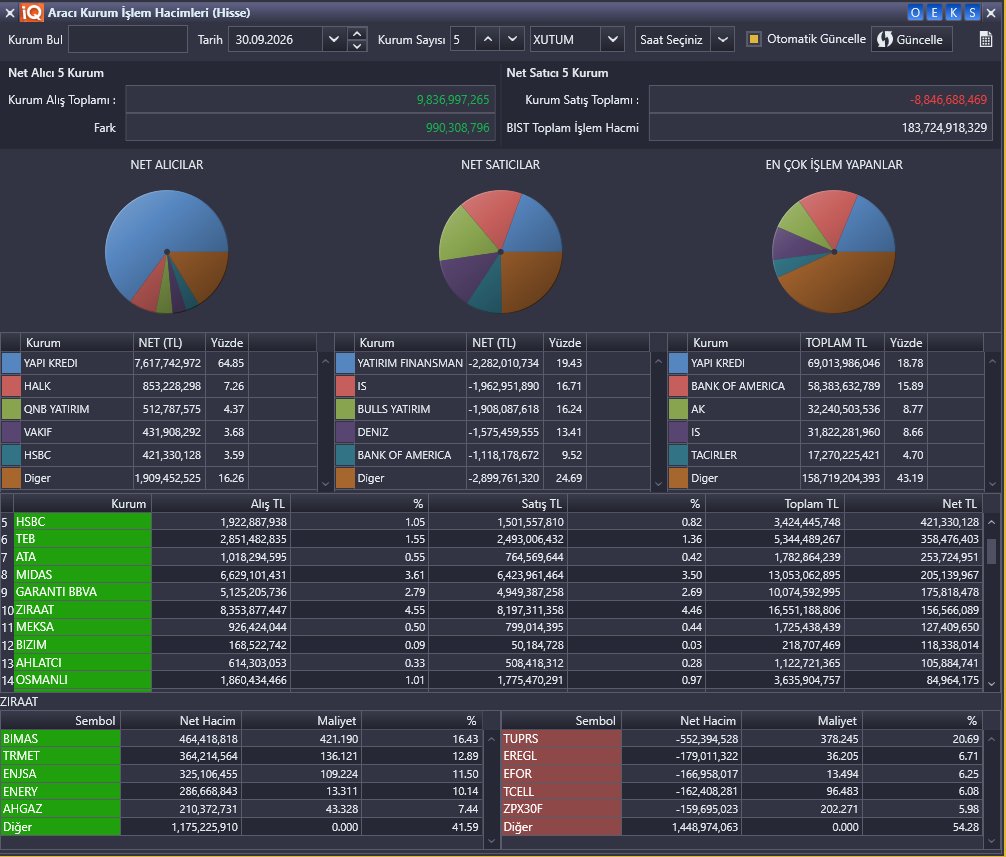The image size is (1006, 857).
Task: Click the main broker table scrollbar thumb
Action: click(x=991, y=551)
